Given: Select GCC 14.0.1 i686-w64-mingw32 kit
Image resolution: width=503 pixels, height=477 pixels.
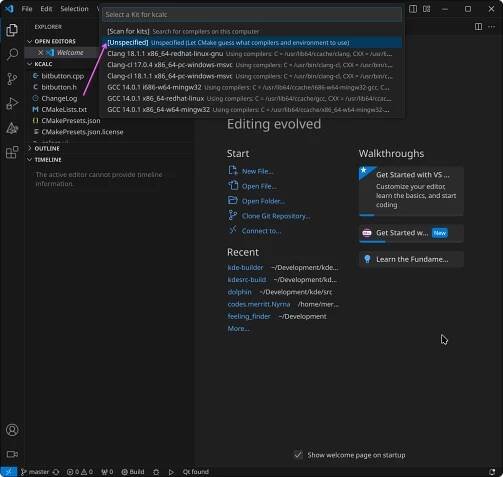Looking at the screenshot, I should click(252, 88).
